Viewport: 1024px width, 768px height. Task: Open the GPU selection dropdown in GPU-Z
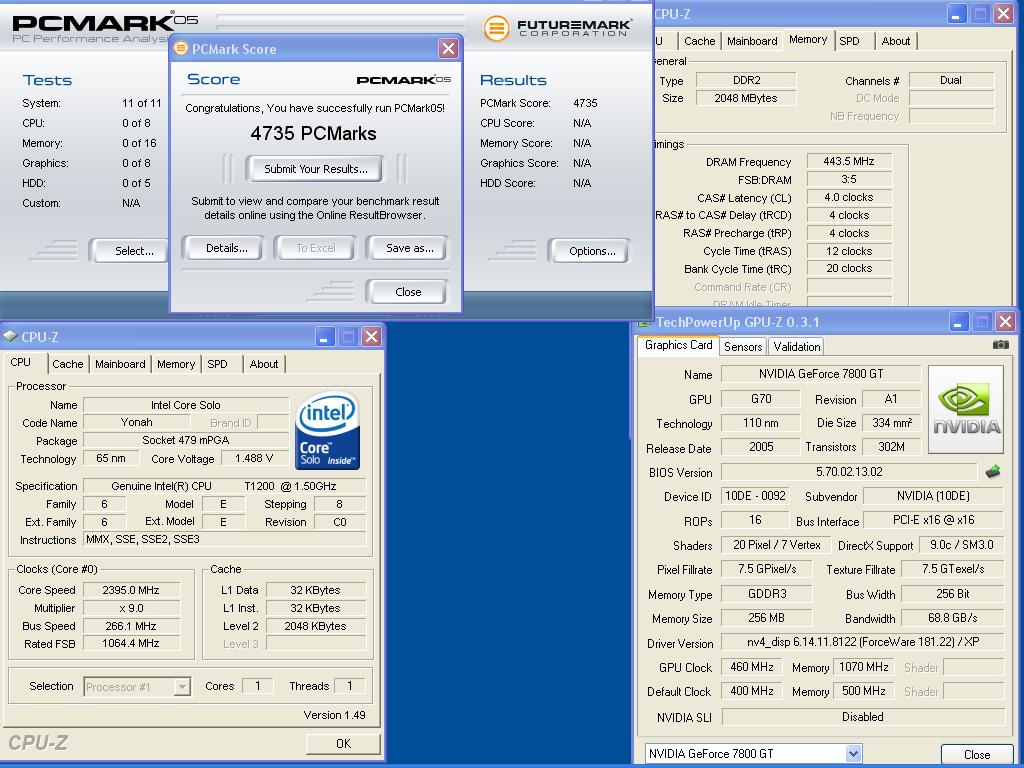[854, 754]
